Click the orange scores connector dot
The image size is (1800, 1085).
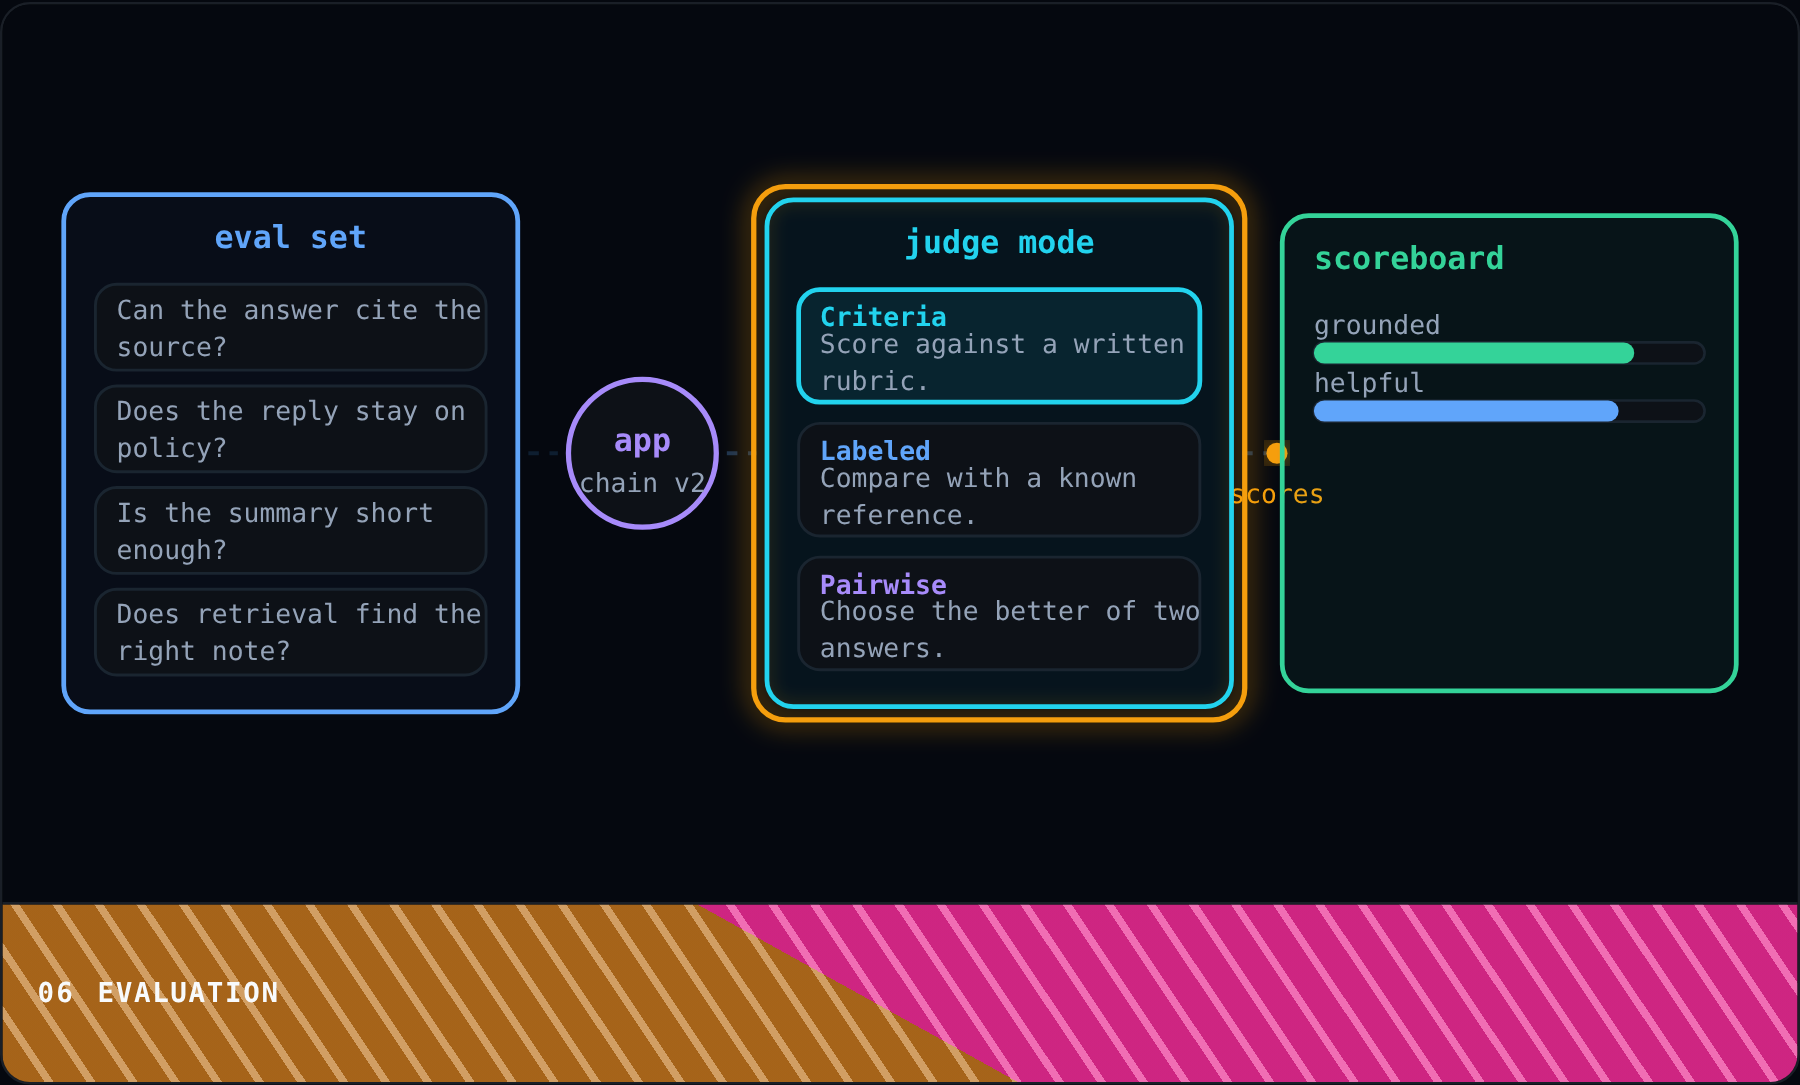click(x=1276, y=453)
